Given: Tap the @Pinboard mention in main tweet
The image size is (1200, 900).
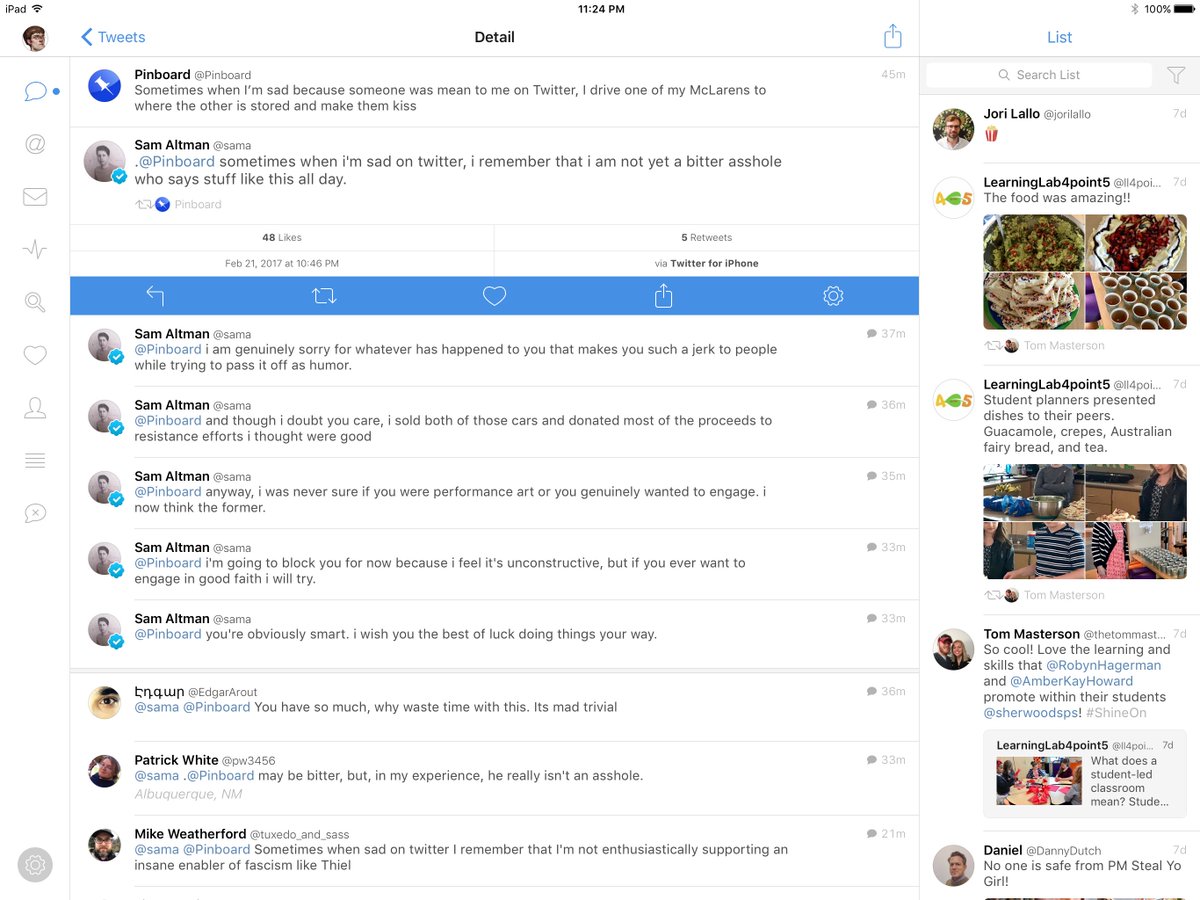Looking at the screenshot, I should [x=177, y=161].
